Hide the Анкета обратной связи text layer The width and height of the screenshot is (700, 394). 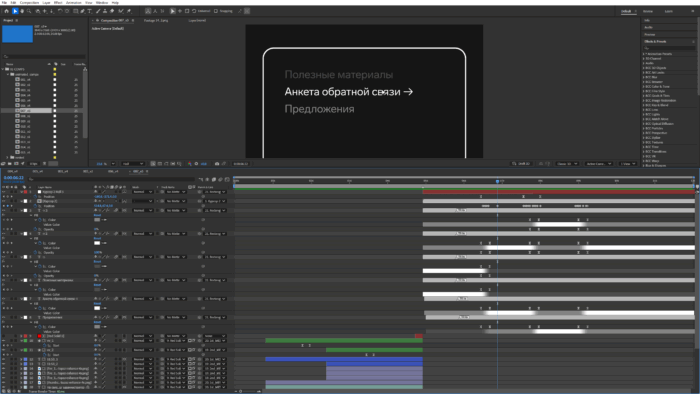coord(4,299)
